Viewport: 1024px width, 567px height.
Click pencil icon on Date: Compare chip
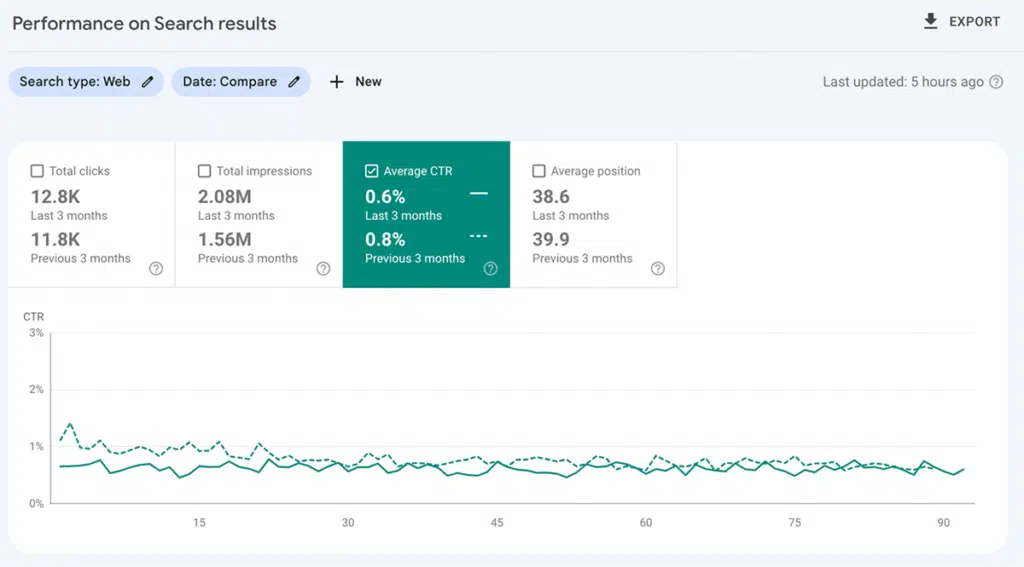(x=294, y=82)
